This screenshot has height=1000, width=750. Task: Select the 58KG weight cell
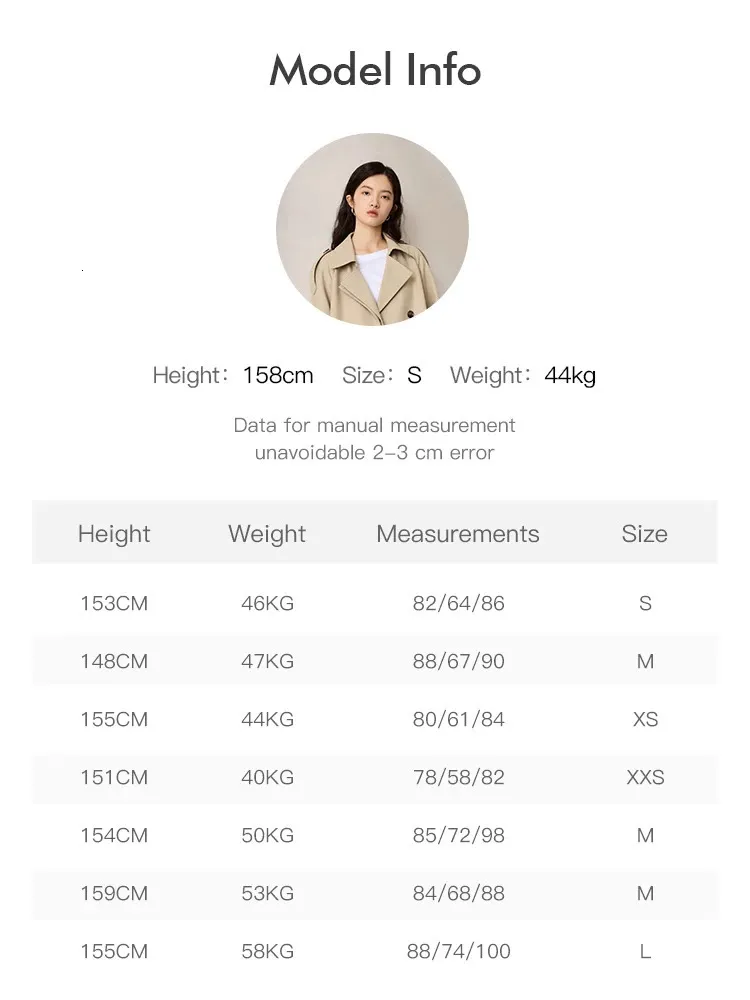[x=267, y=951]
